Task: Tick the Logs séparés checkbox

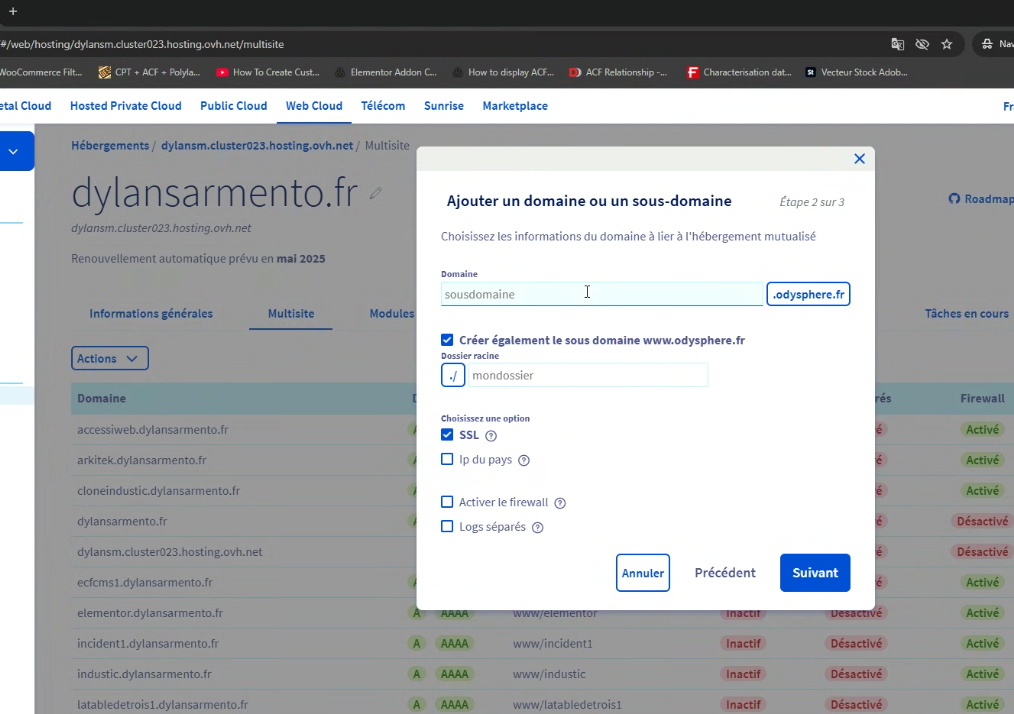Action: click(x=447, y=527)
